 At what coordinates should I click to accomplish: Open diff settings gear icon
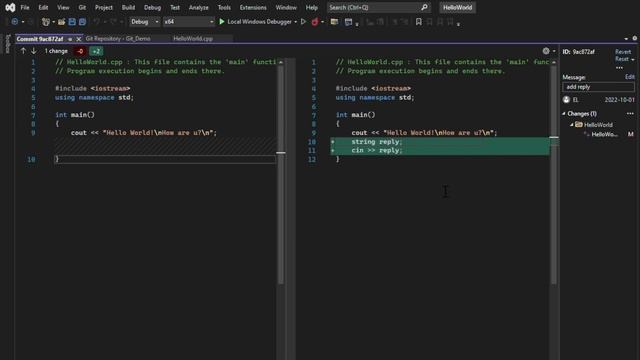pos(546,51)
